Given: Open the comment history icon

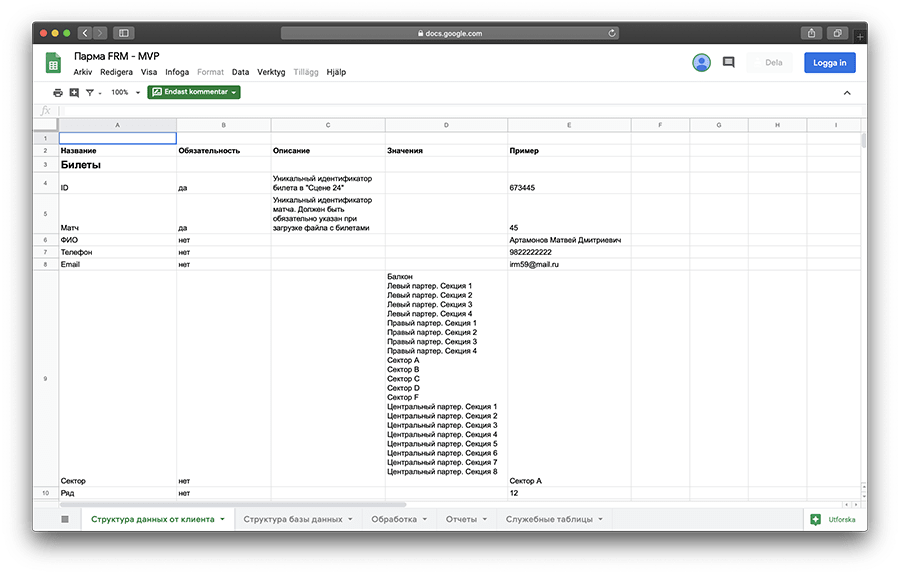Looking at the screenshot, I should pos(728,62).
